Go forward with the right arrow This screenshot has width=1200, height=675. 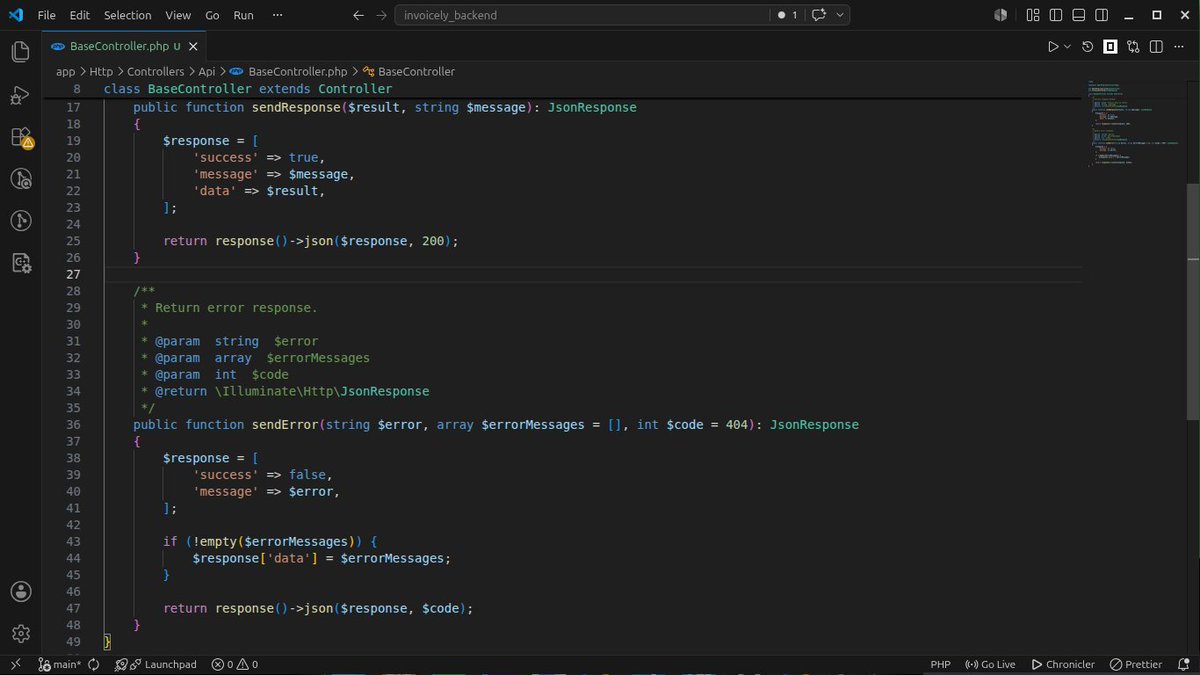click(x=381, y=15)
